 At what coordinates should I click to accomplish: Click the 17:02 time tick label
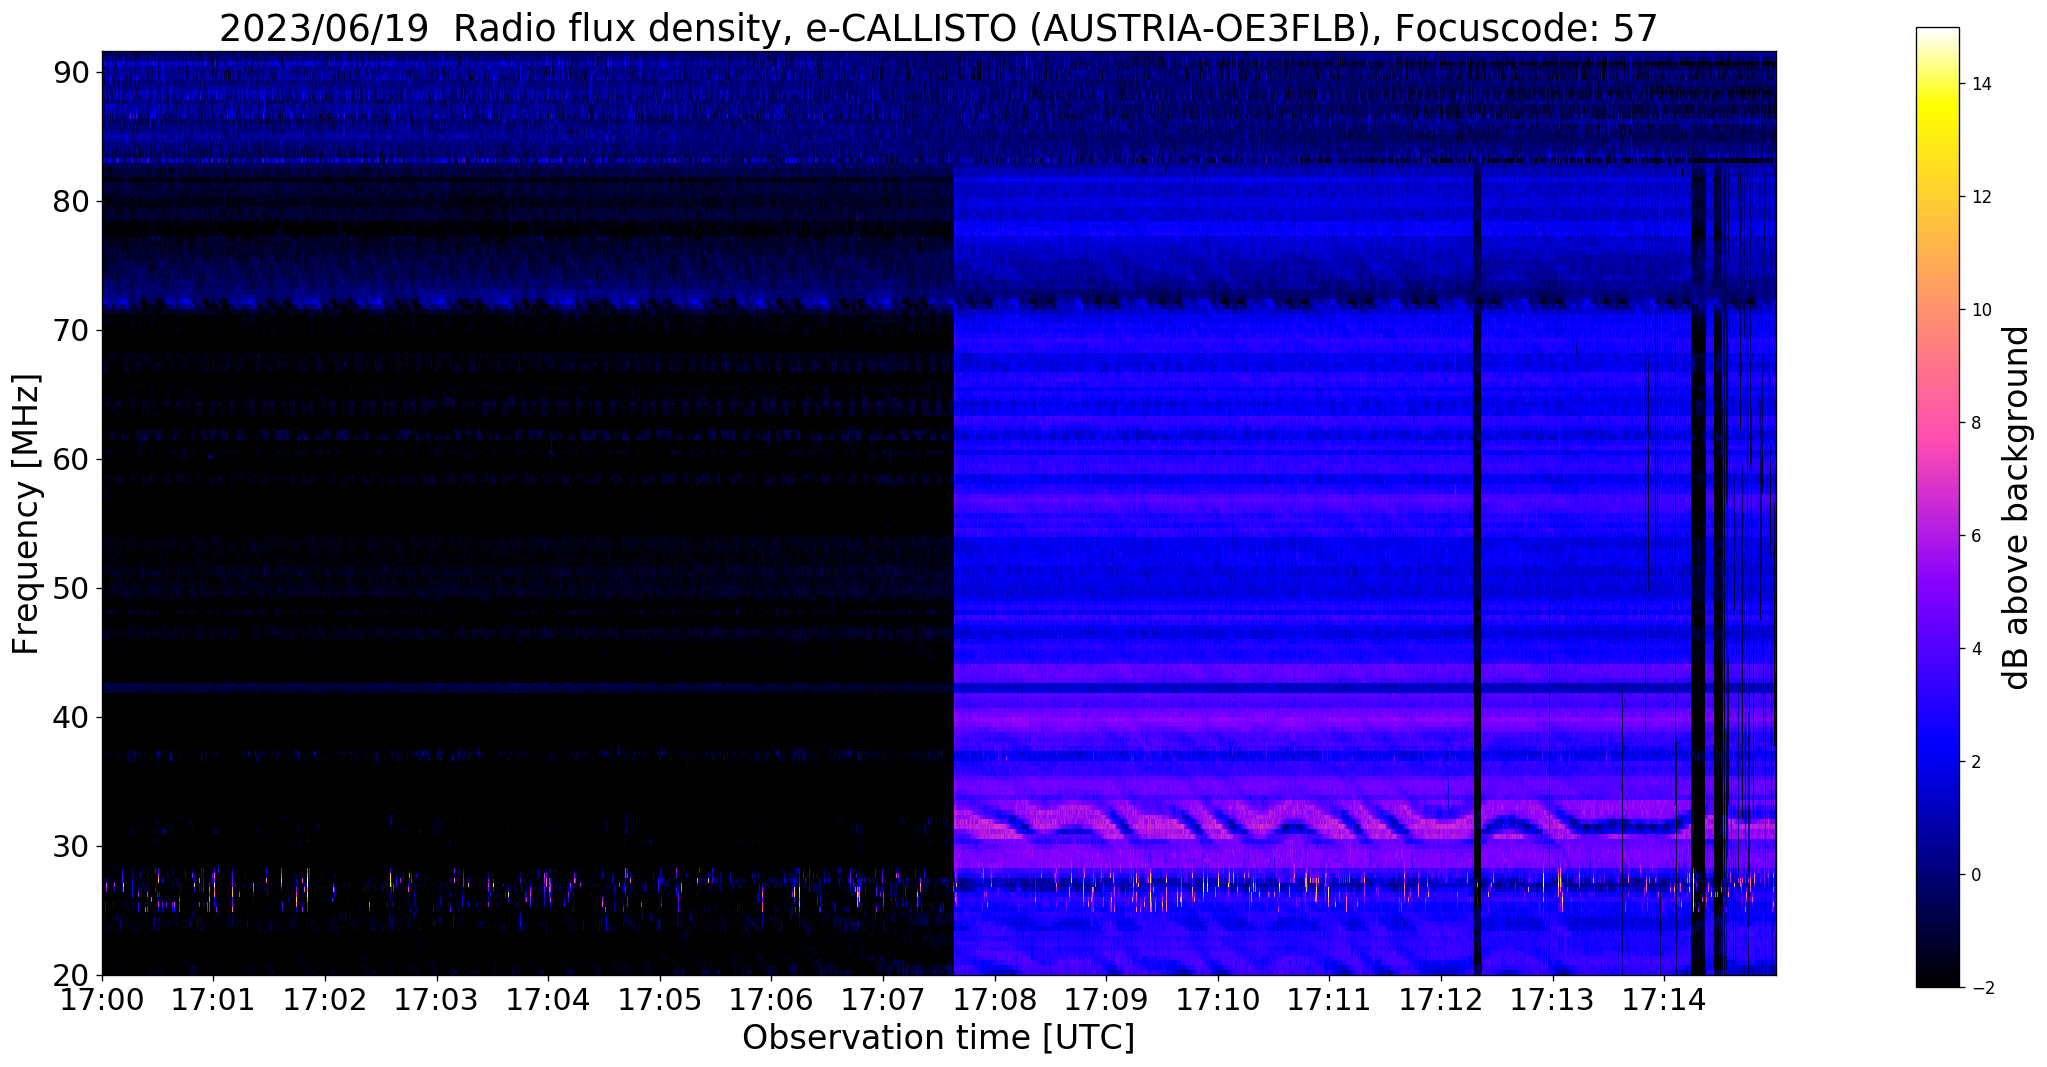click(325, 999)
